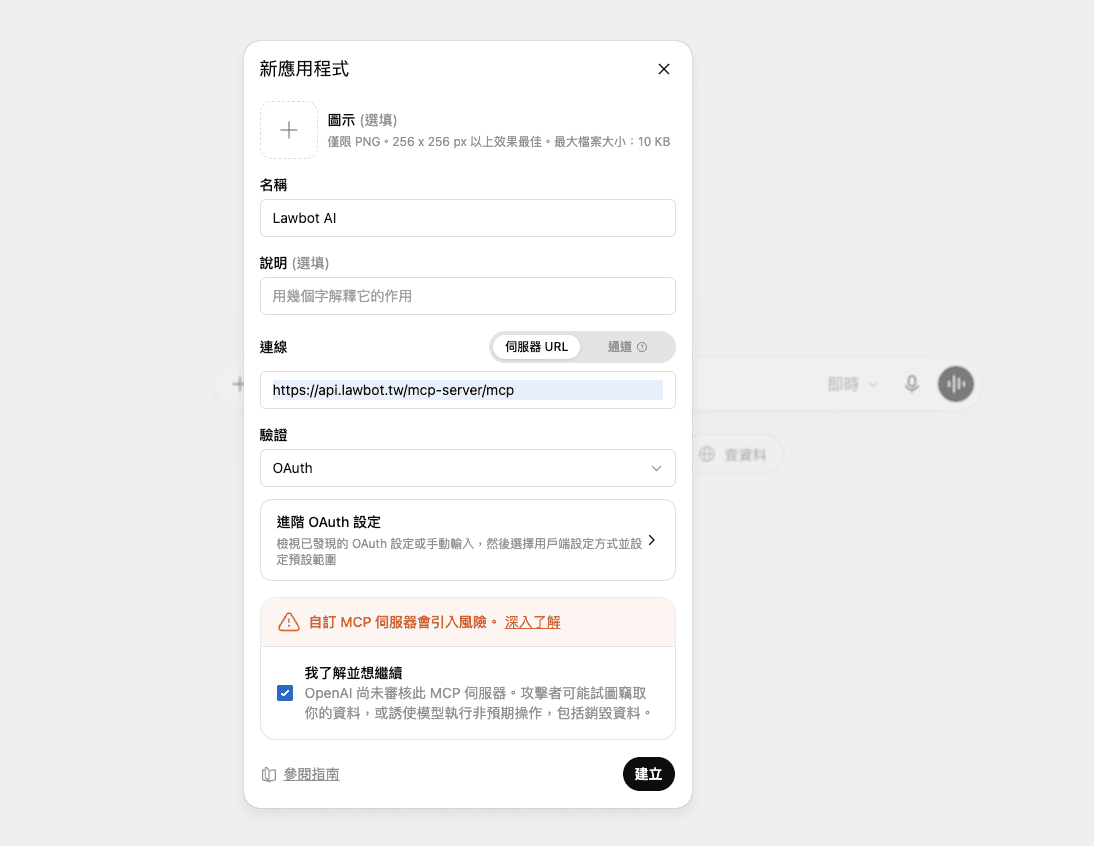Uncheck the 我了解並想繼續 checkbox
1094x846 pixels.
click(285, 693)
